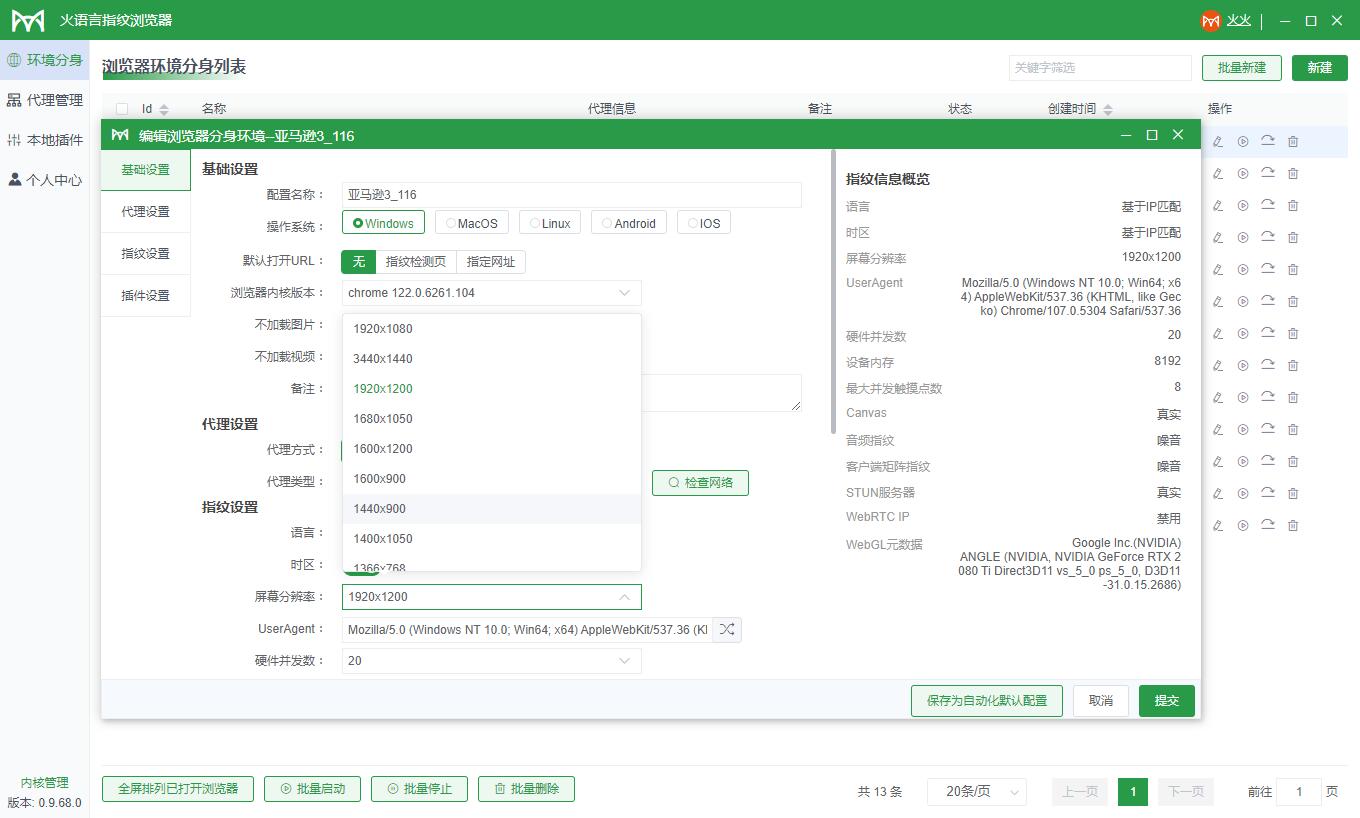Switch to the 指纹设置 tab in the dialog
1360x818 pixels.
pos(146,254)
